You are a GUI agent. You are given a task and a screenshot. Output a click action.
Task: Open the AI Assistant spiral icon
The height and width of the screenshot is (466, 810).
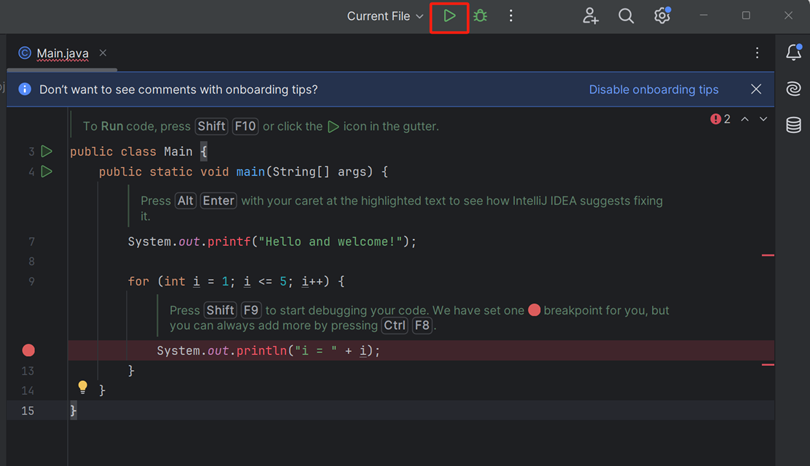click(x=793, y=89)
